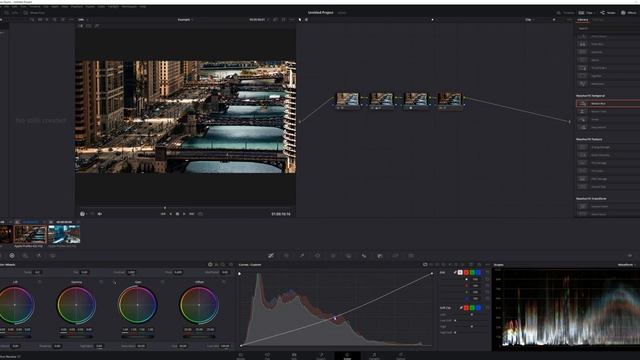
Task: Select the highlighted bridge clip thumbnail
Action: coord(30,234)
